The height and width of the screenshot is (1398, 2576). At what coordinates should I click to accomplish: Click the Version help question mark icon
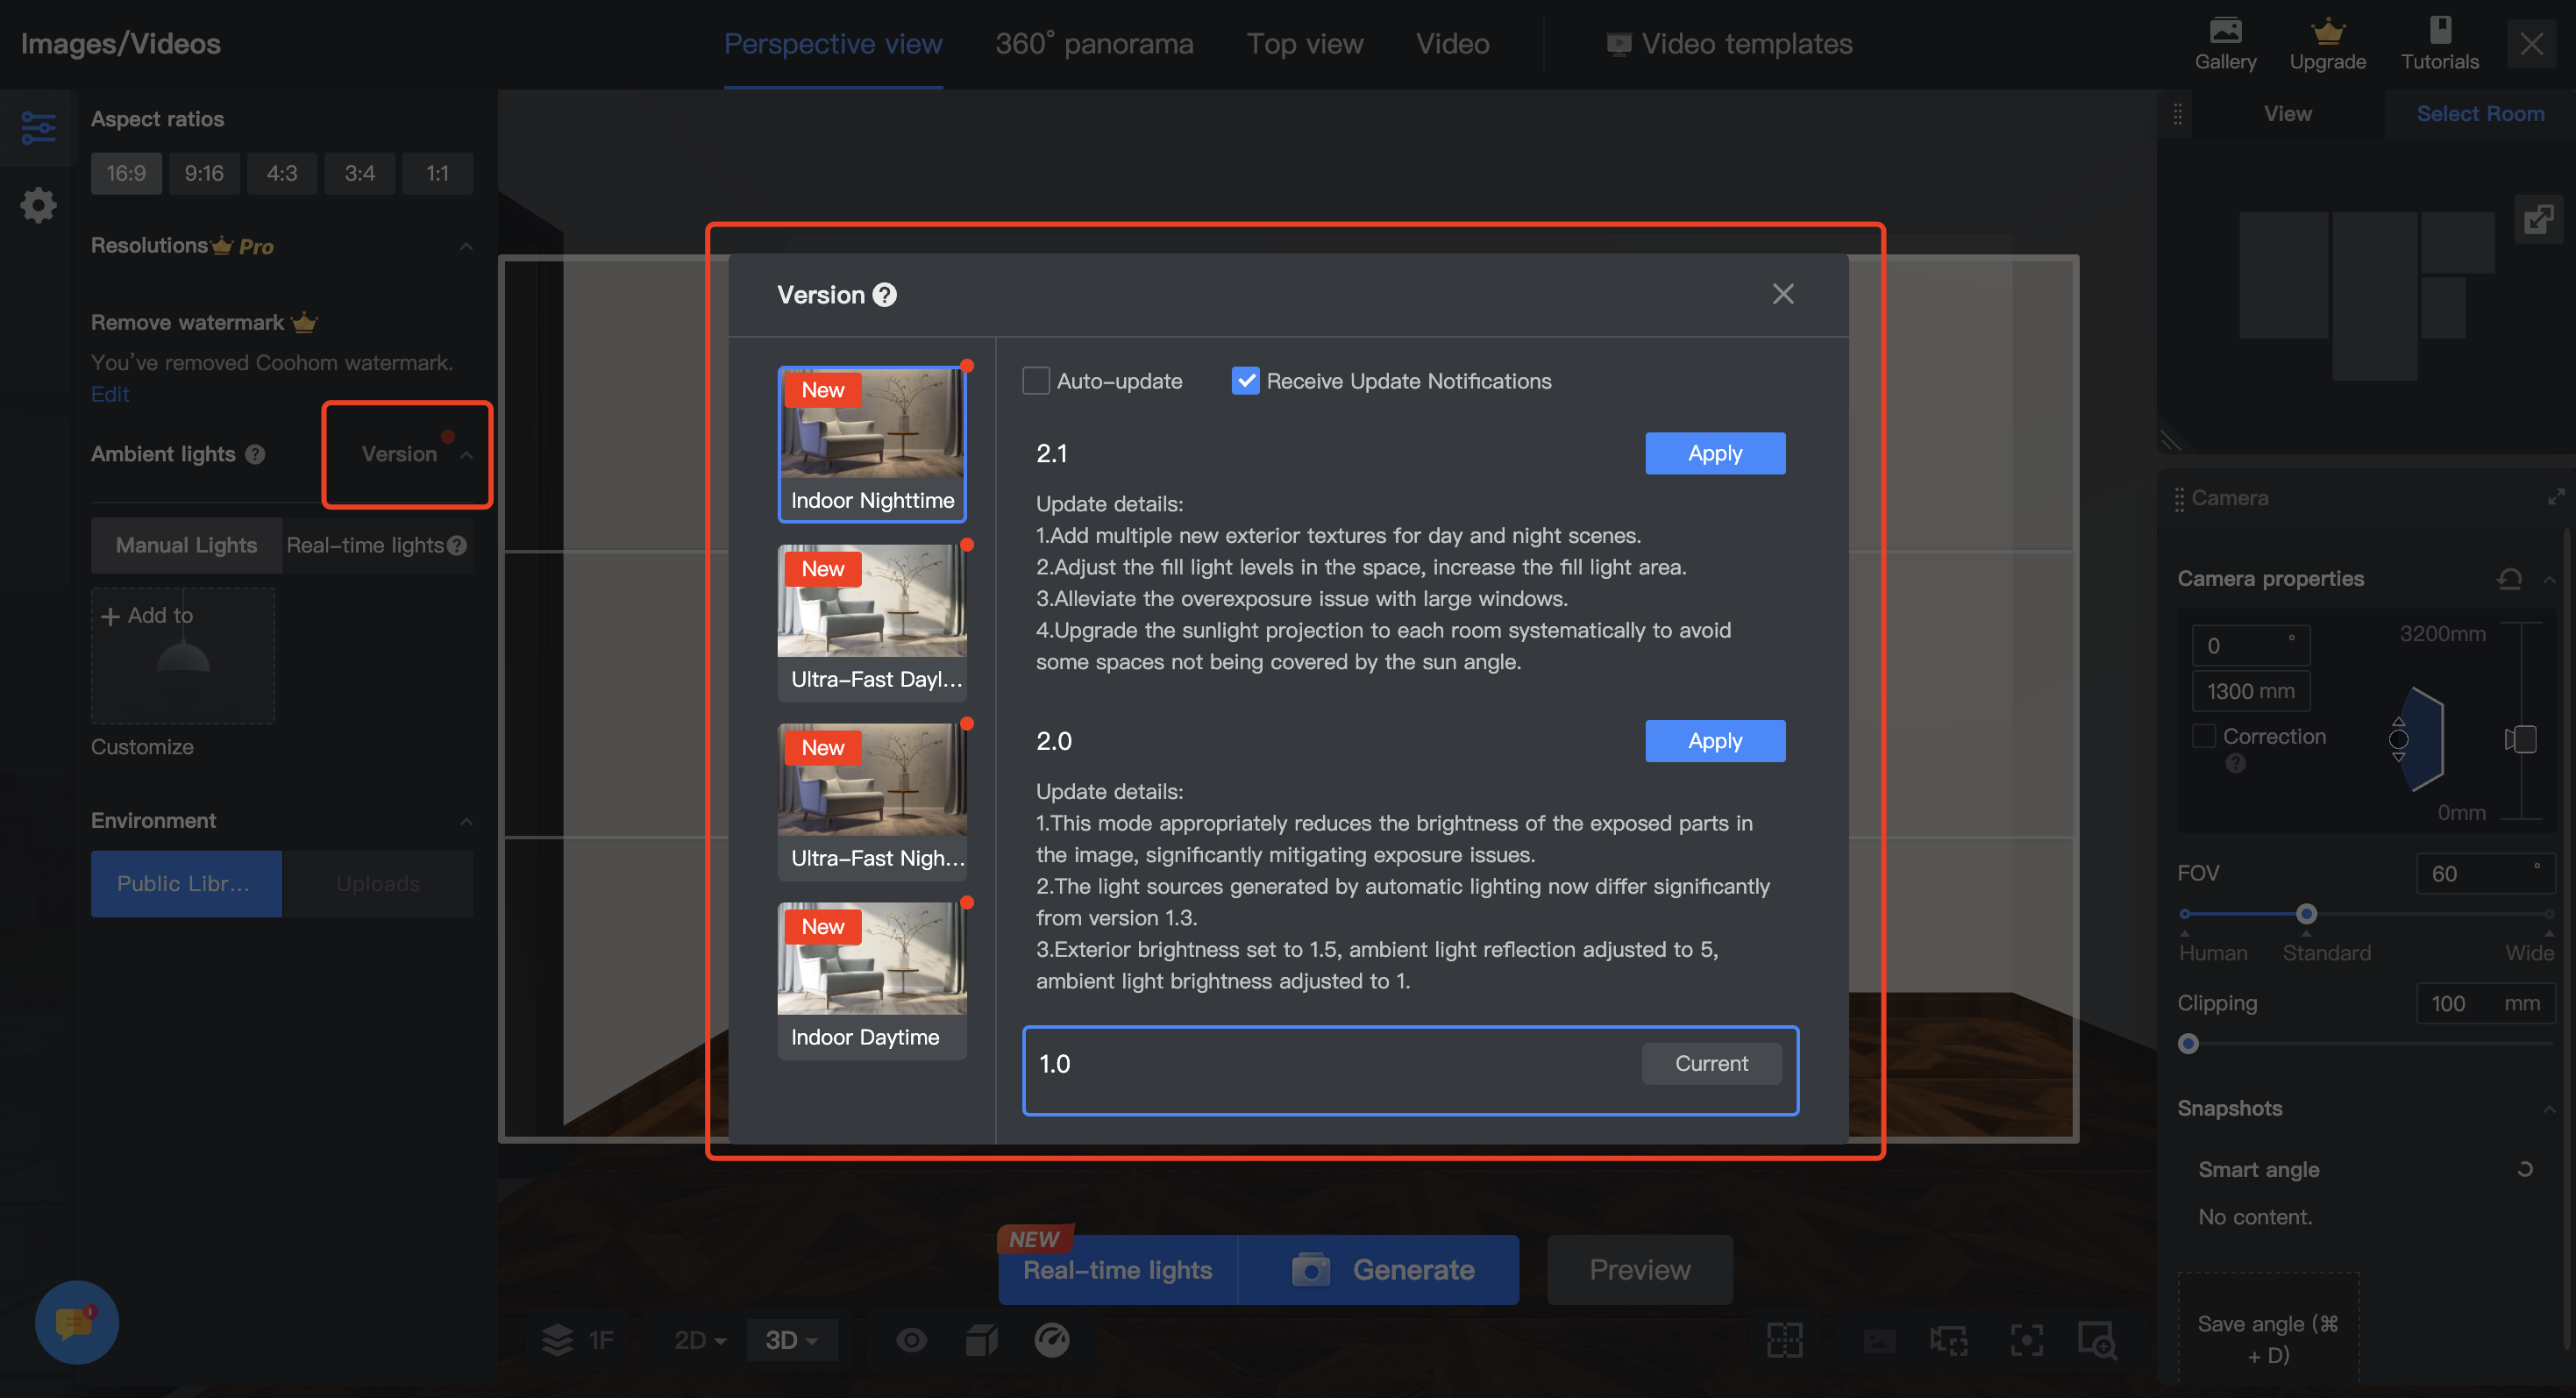[884, 295]
